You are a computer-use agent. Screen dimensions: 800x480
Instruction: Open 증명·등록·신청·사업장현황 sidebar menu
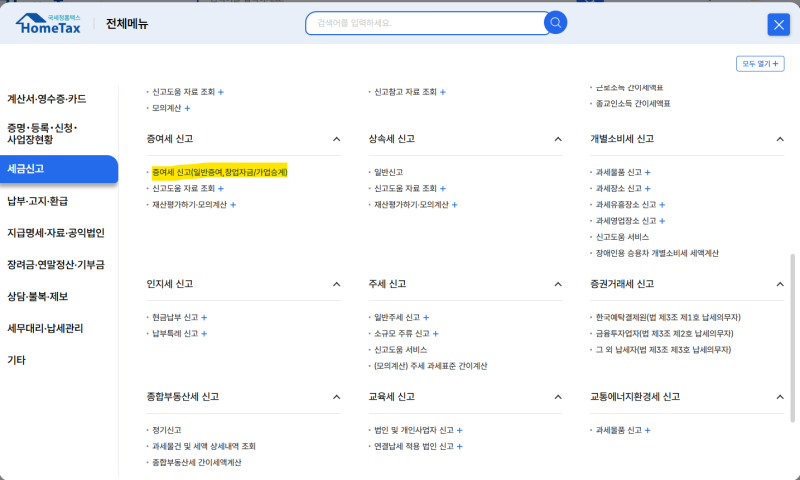tap(42, 134)
